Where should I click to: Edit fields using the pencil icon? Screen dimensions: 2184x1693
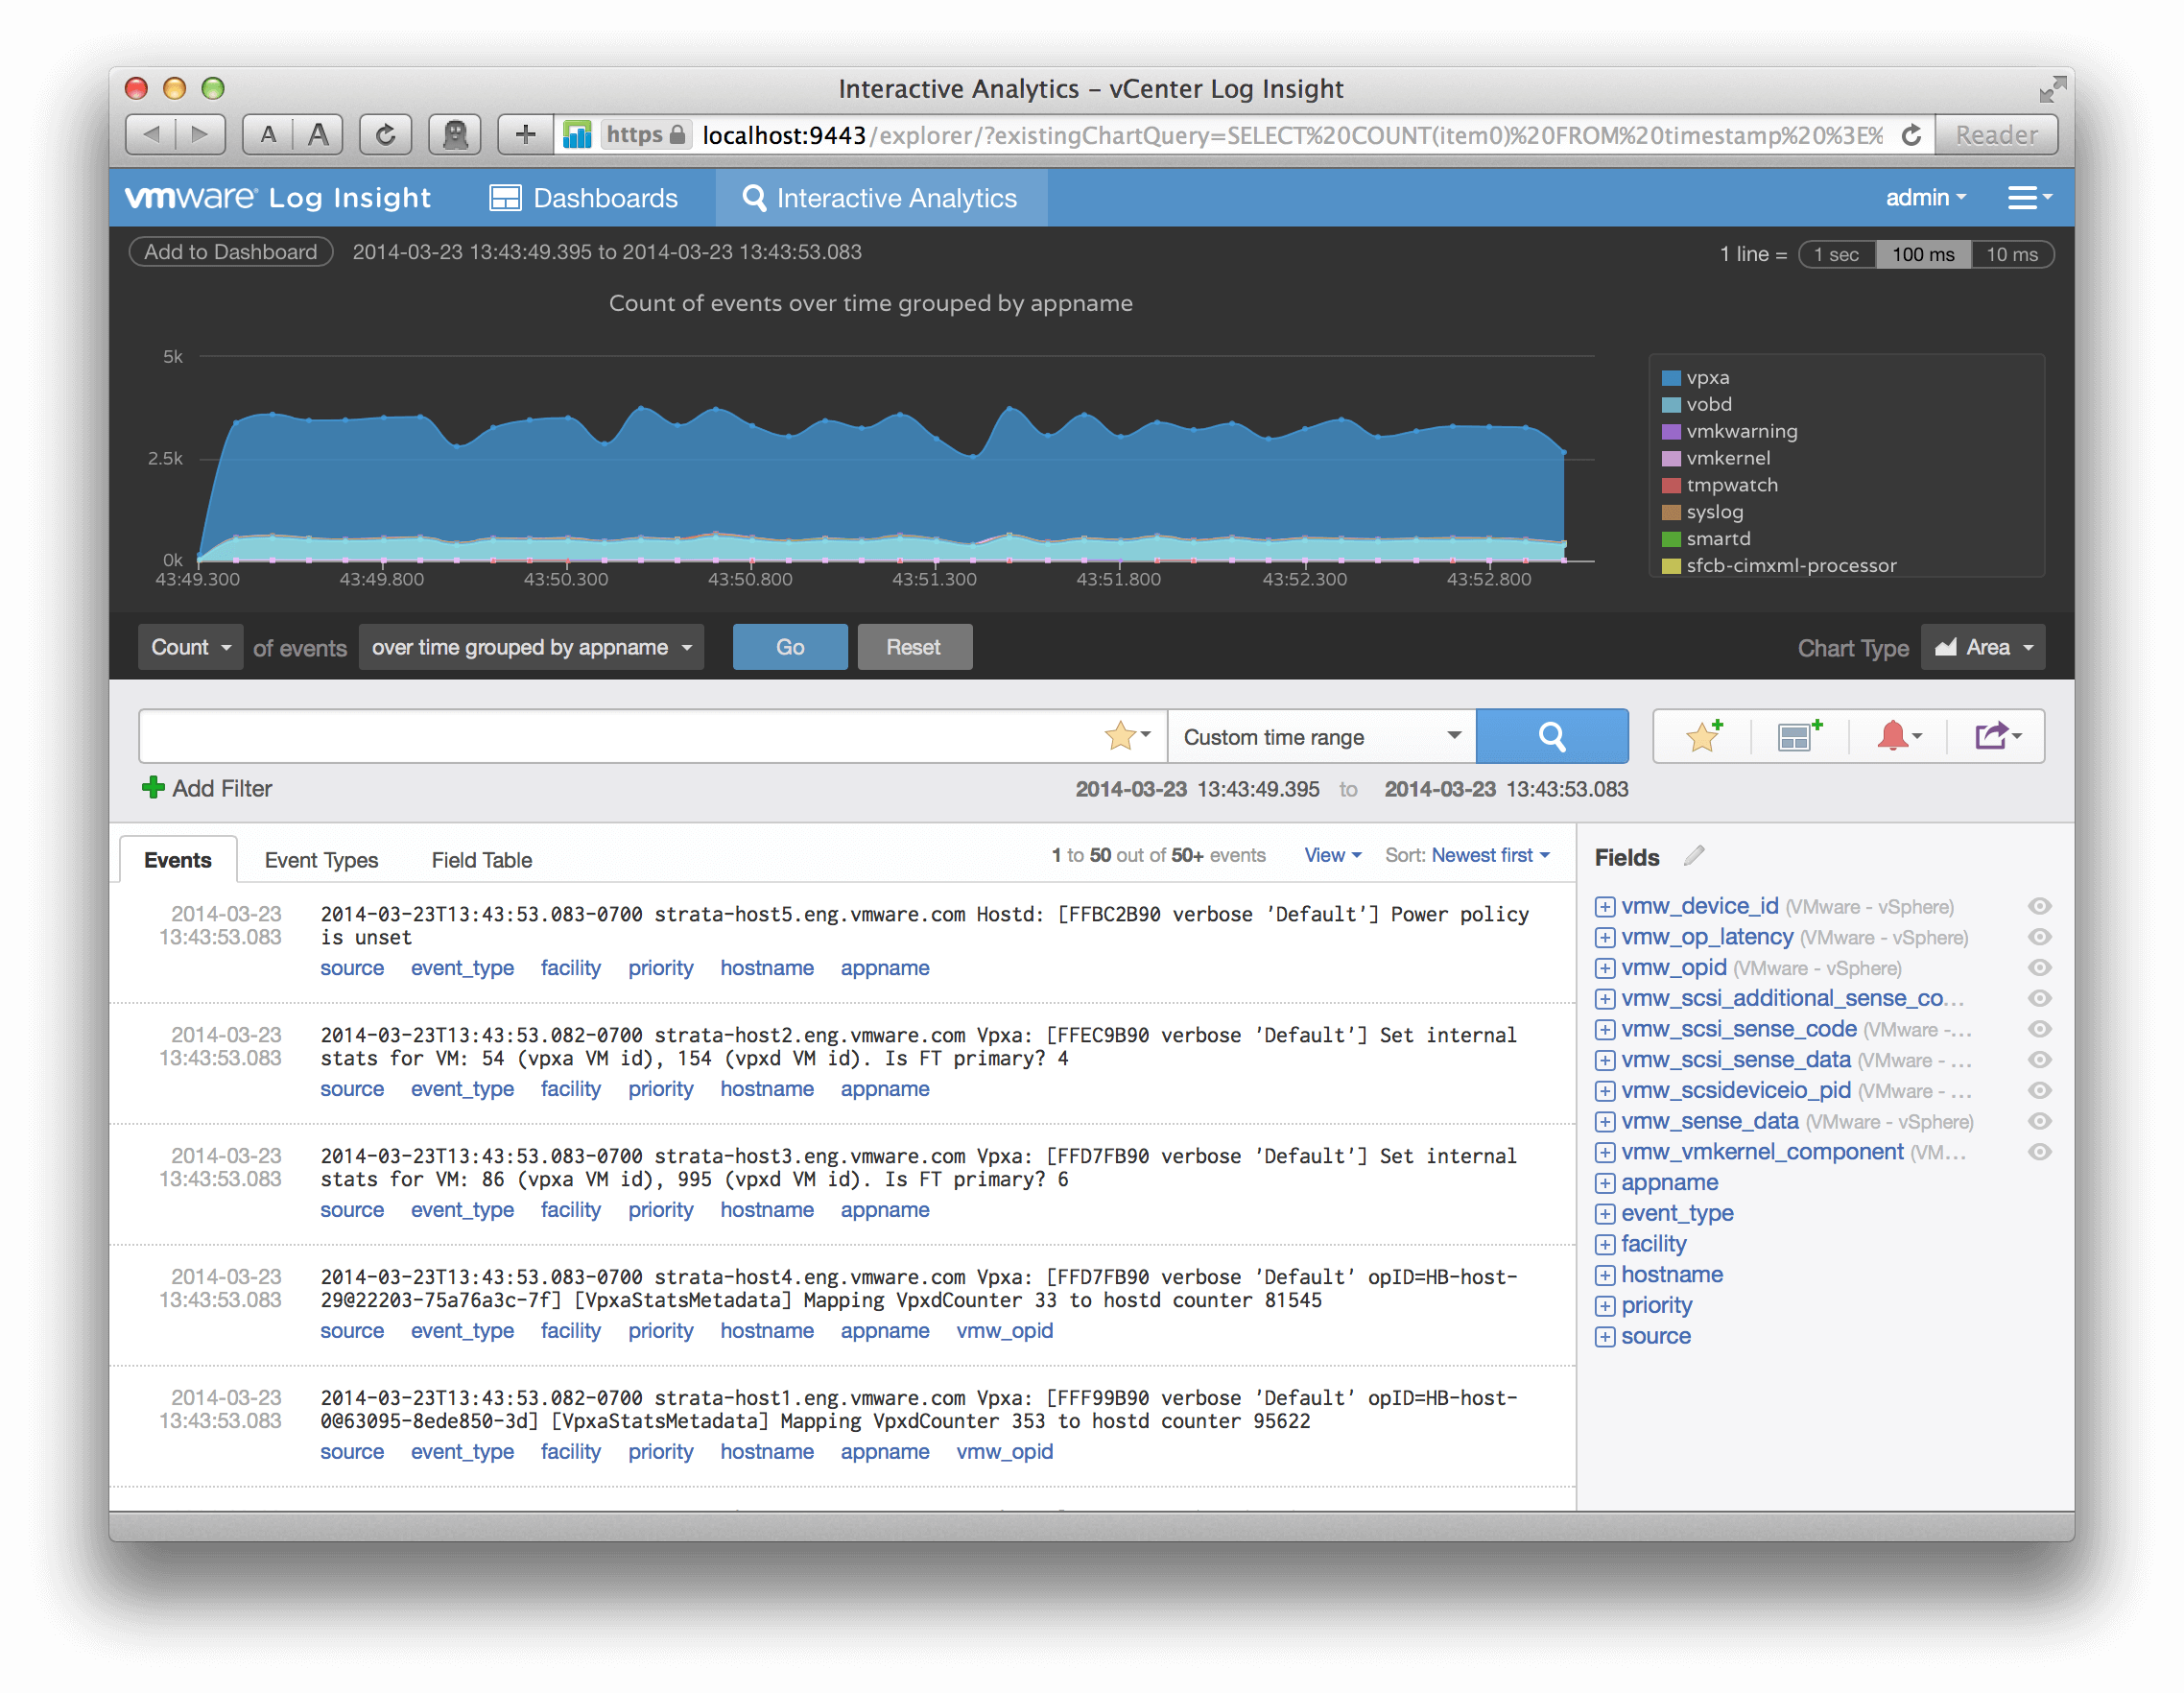(x=1693, y=857)
